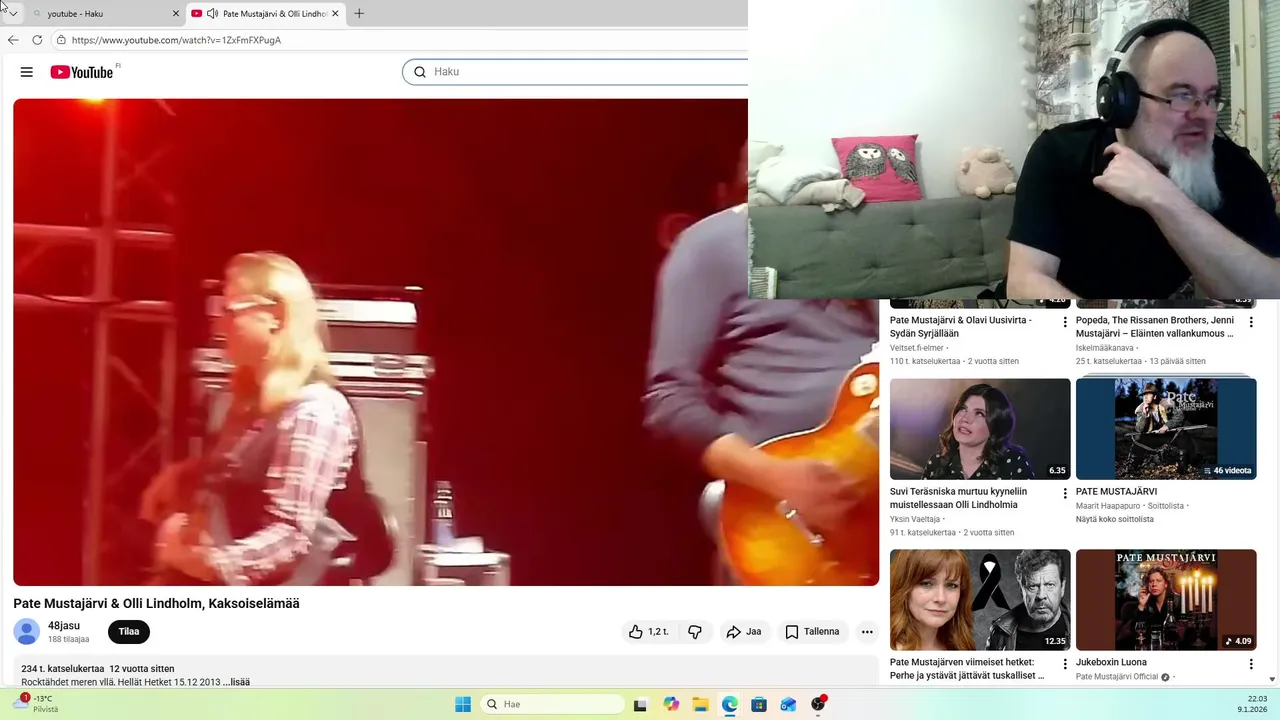The width and height of the screenshot is (1280, 720).
Task: Click the Maarit Haapapuro playlist owner
Action: coord(1108,506)
